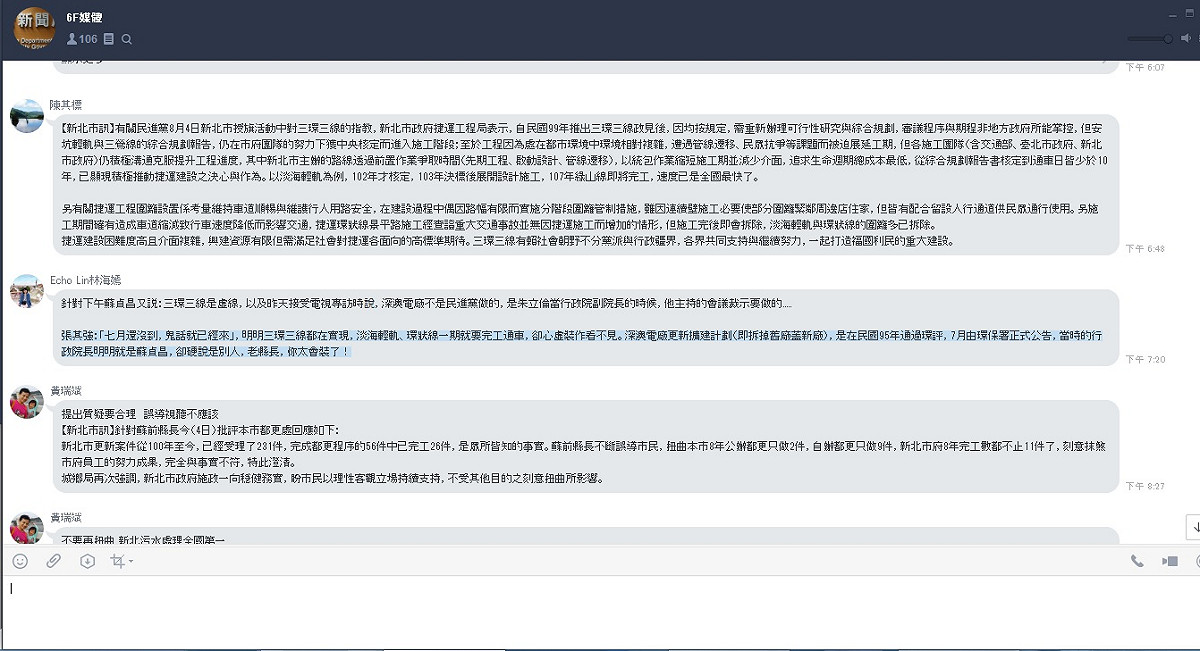The width and height of the screenshot is (1200, 651).
Task: Open the group notes icon
Action: [x=109, y=39]
